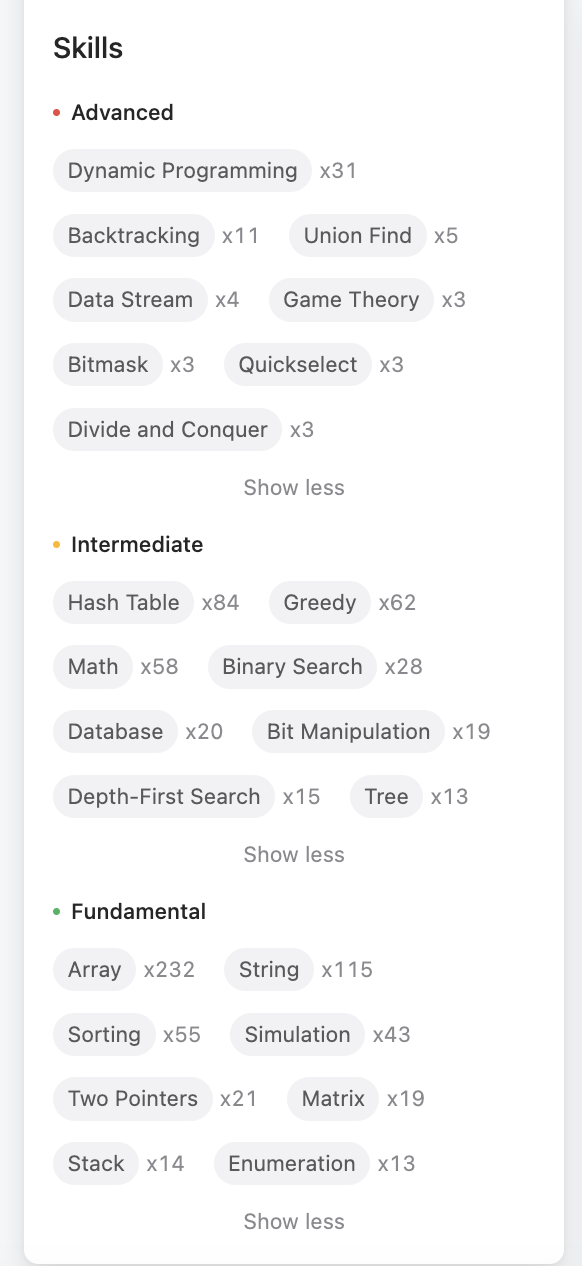
Task: Open the Union Find tag
Action: click(x=357, y=235)
